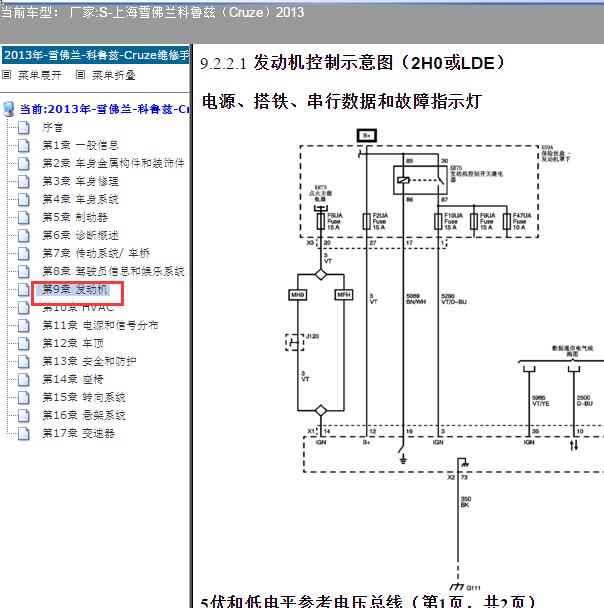Click the MFH connector box in schematic
604x608 pixels.
tap(344, 295)
